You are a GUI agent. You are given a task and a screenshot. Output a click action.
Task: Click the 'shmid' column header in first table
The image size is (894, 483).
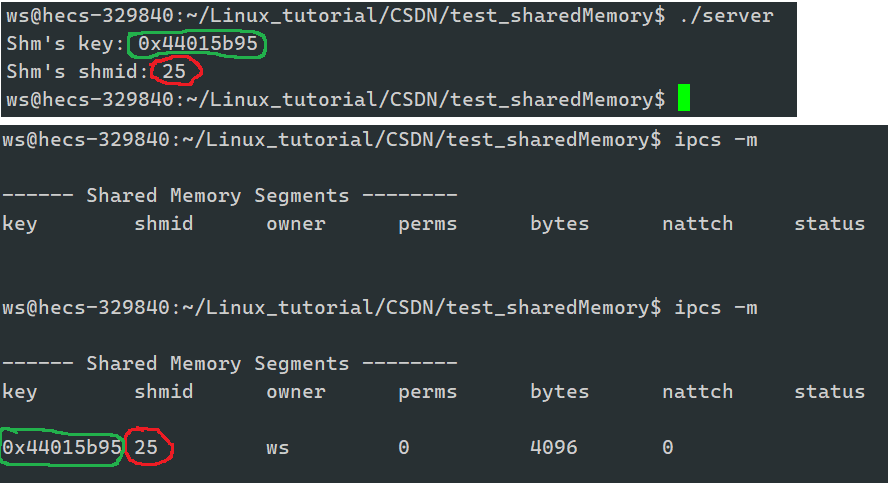164,224
